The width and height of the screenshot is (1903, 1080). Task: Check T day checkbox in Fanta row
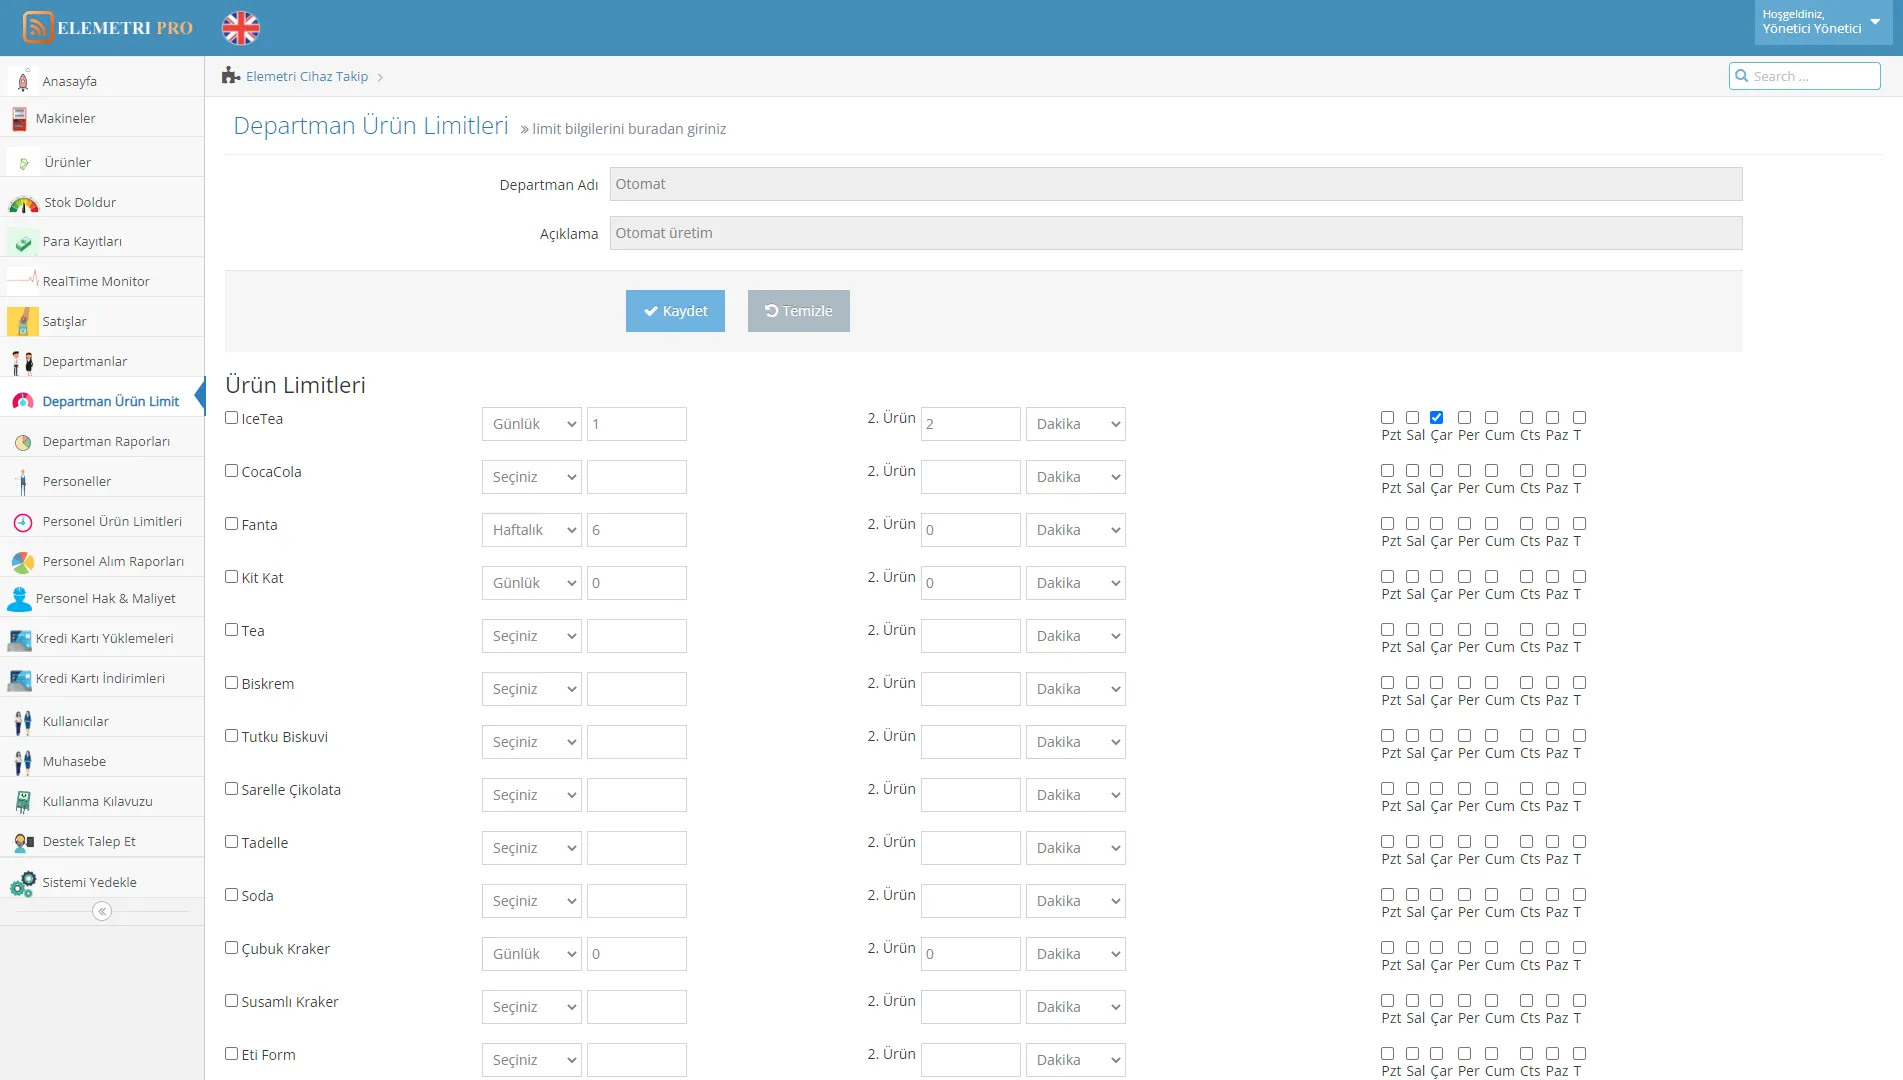pos(1580,524)
